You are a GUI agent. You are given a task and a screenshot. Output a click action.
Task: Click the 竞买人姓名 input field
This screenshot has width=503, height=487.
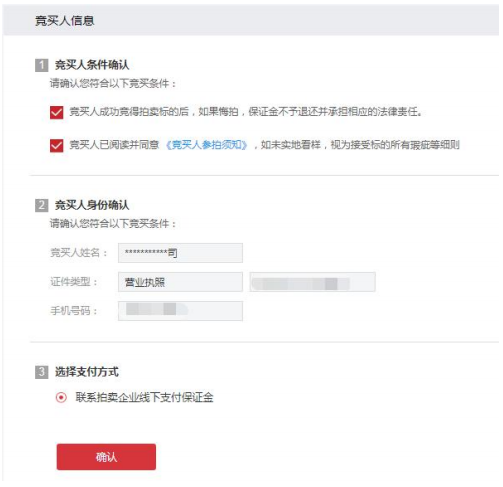click(x=180, y=253)
